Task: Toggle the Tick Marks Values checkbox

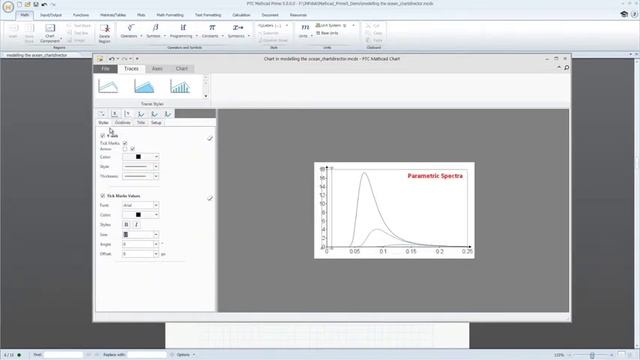Action: [102, 196]
